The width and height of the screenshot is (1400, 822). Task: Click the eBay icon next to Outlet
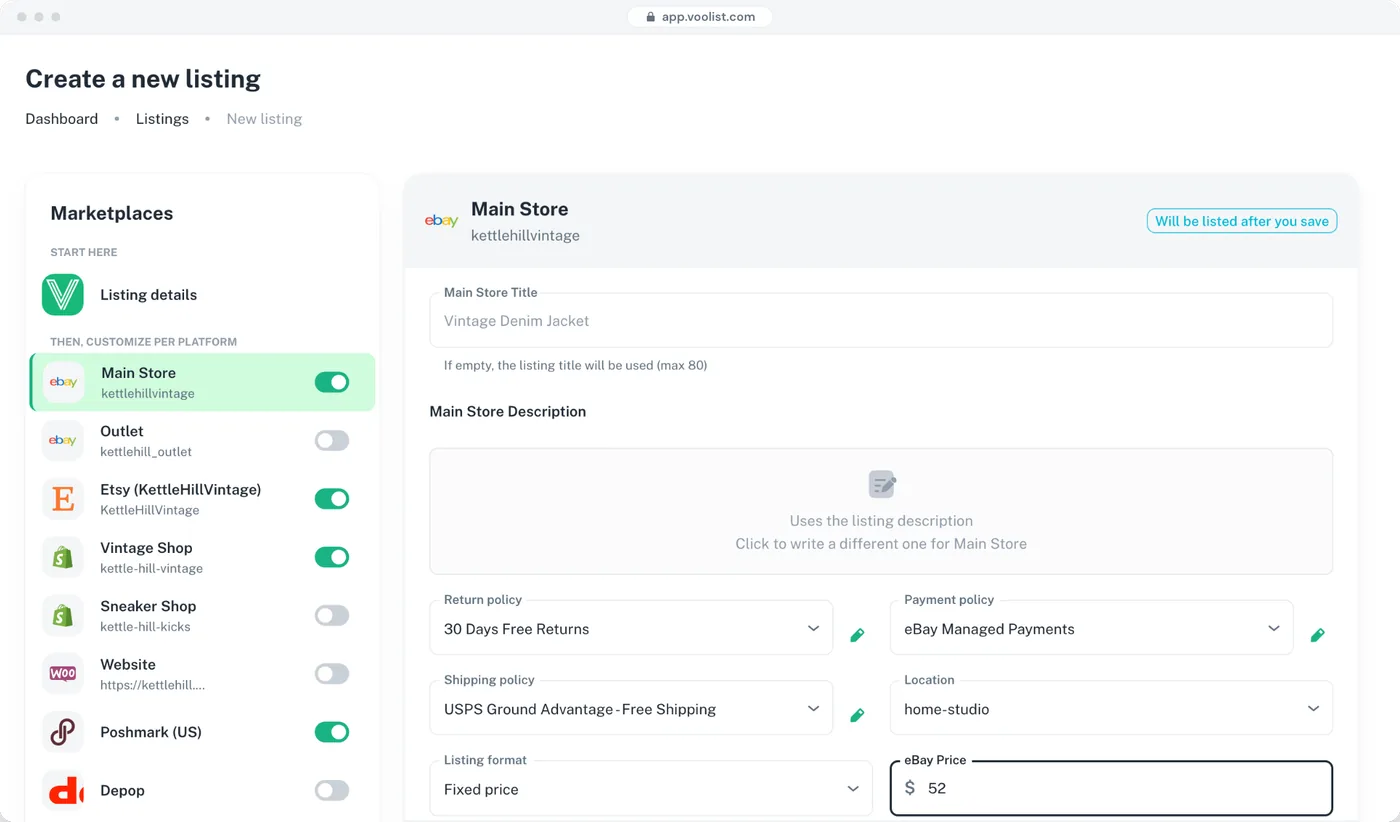[63, 441]
